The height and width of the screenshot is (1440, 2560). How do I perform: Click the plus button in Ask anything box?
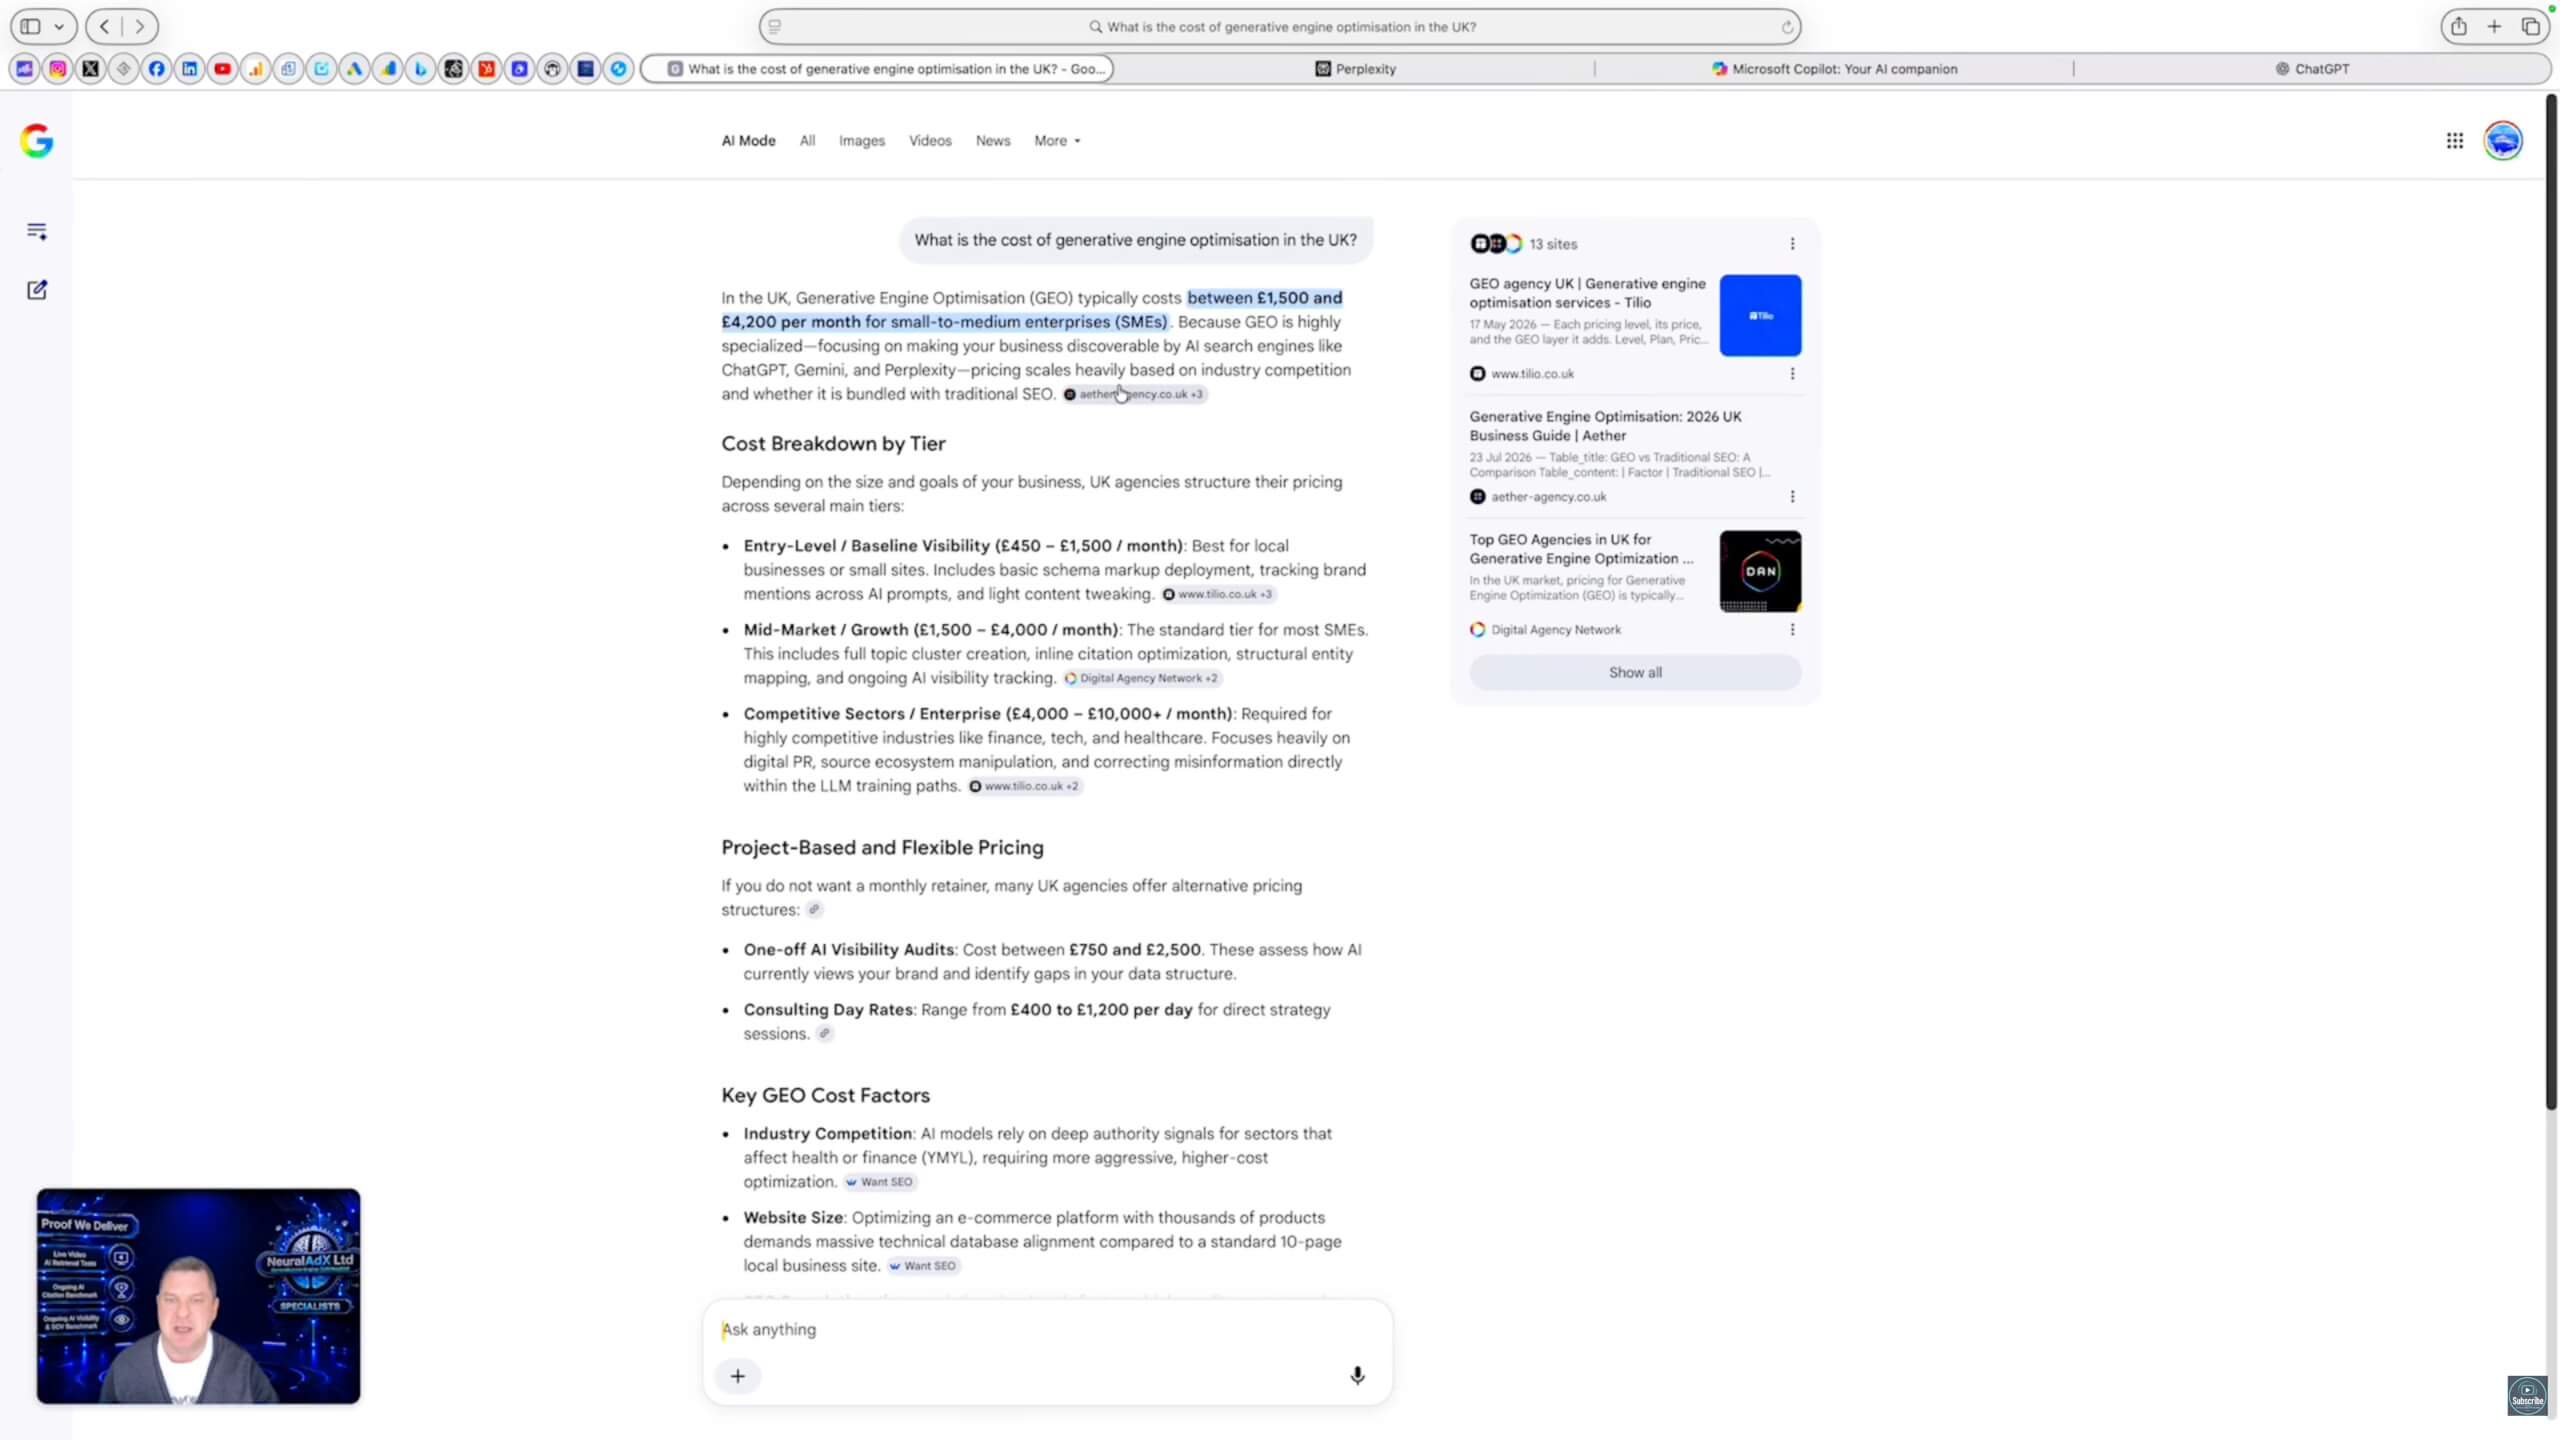coord(738,1376)
